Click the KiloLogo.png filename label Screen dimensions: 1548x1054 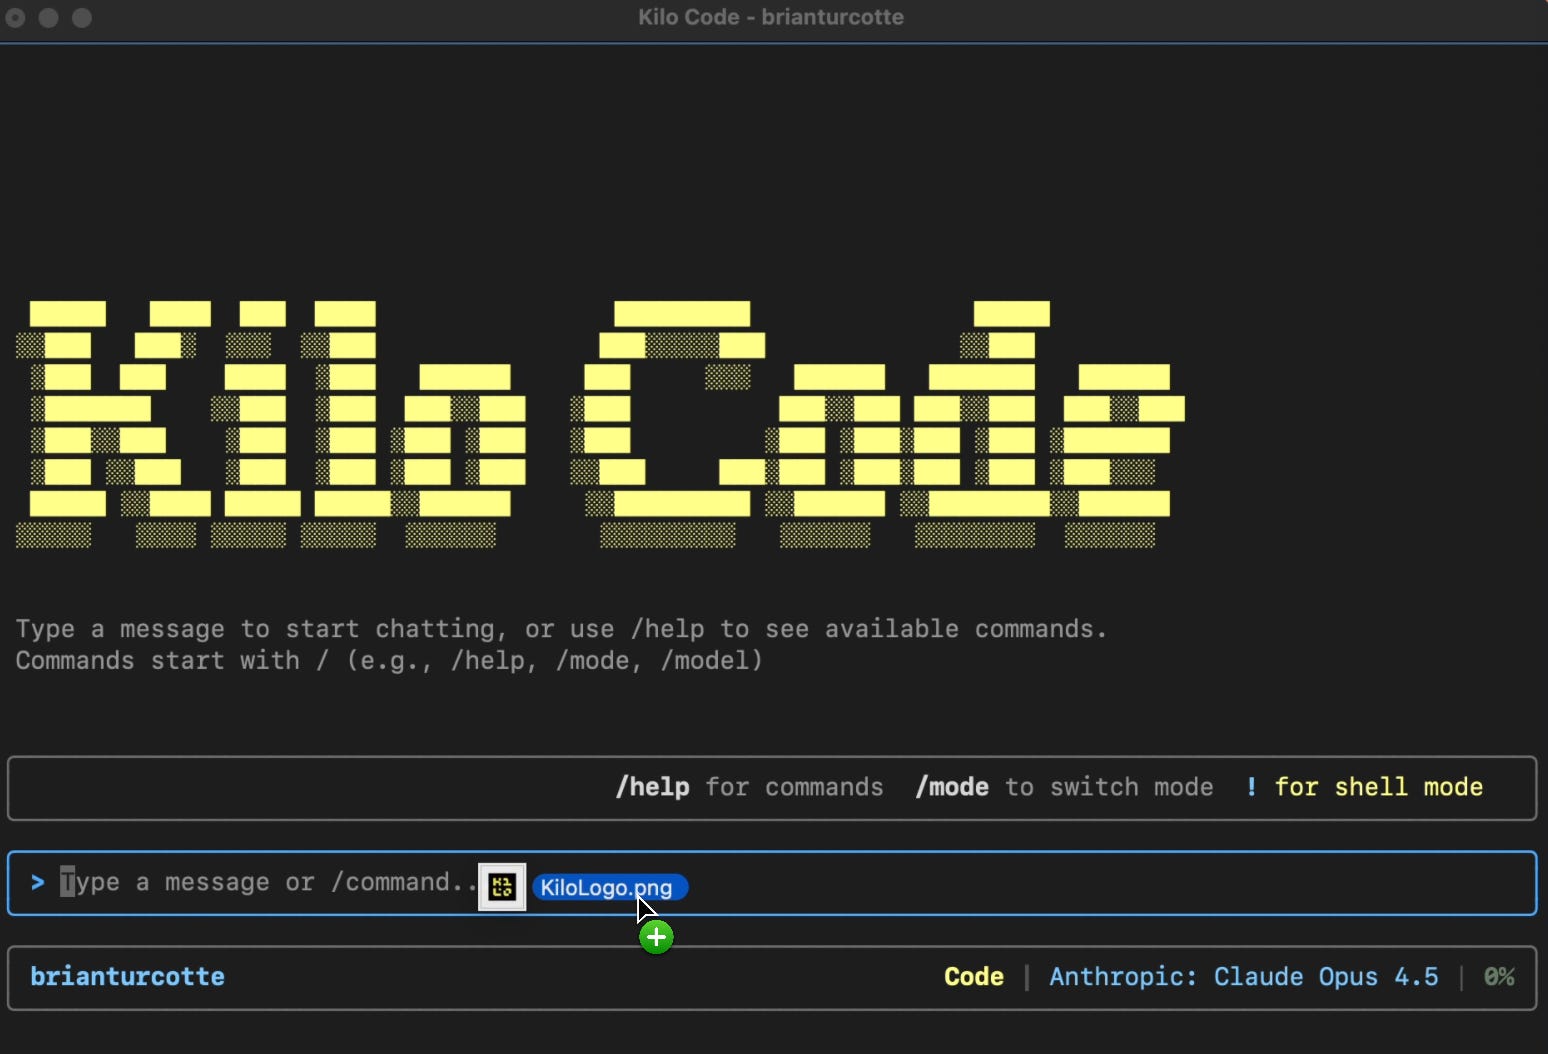[610, 887]
